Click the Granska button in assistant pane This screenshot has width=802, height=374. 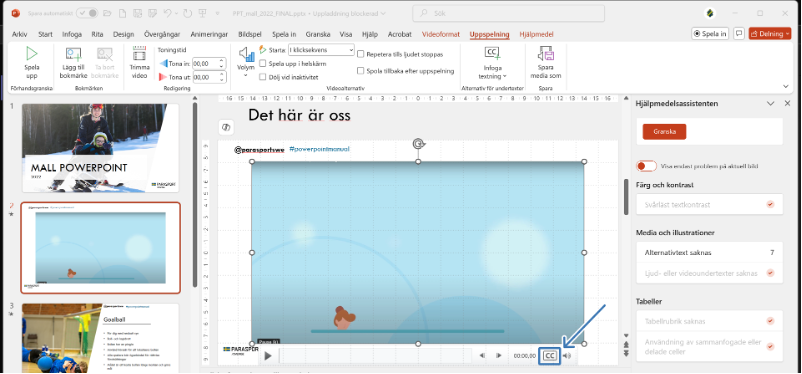tap(664, 131)
